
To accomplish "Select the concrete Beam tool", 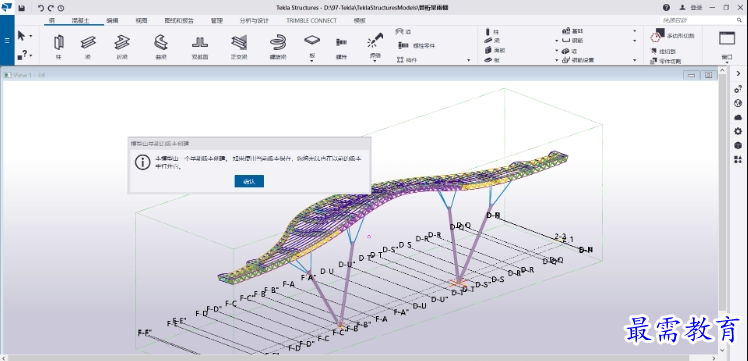I will pyautogui.click(x=492, y=41).
